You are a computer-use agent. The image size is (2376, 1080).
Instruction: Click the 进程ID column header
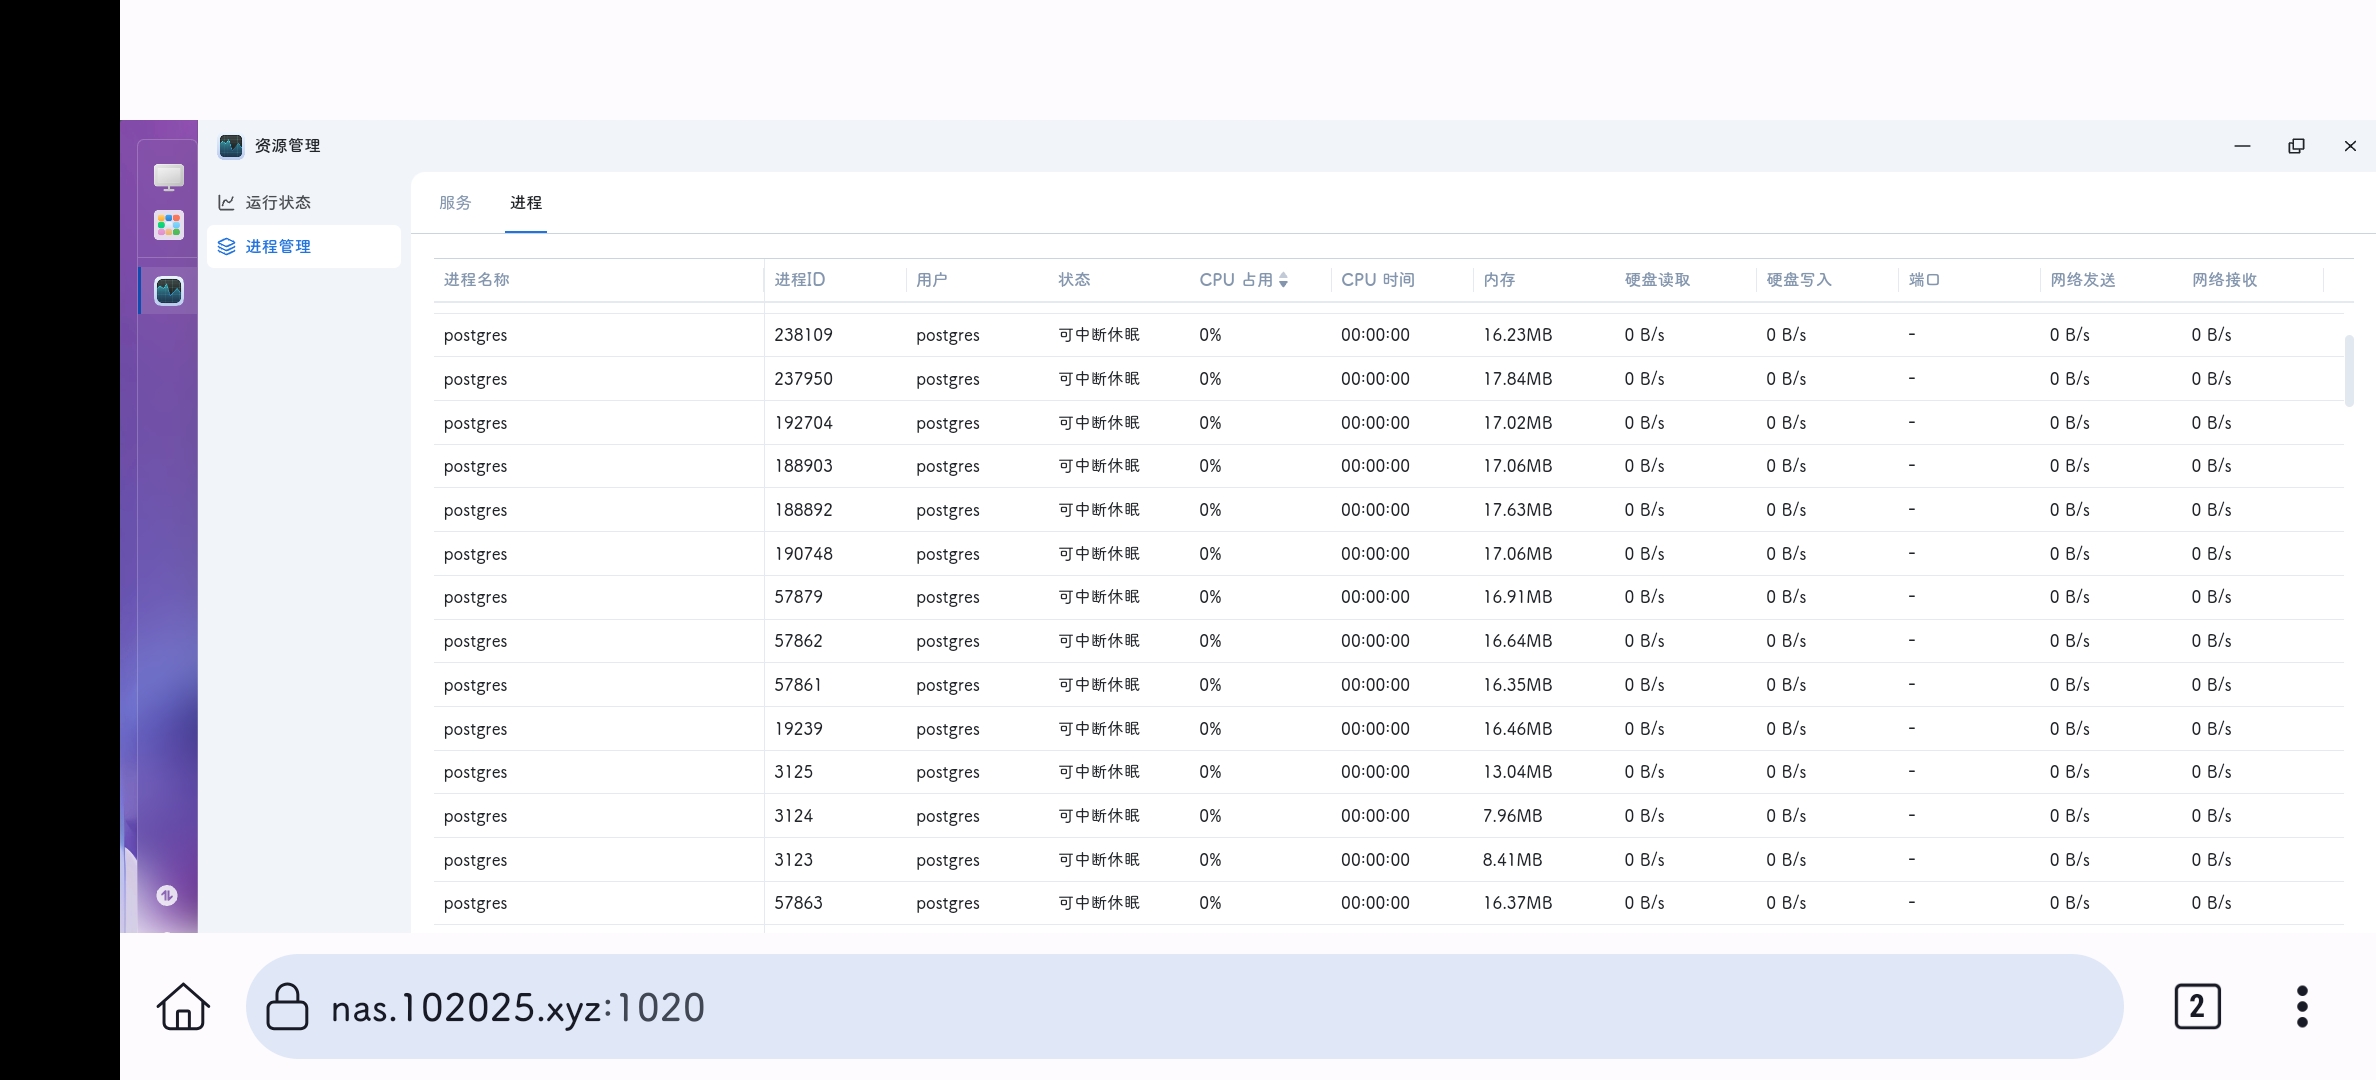point(799,280)
